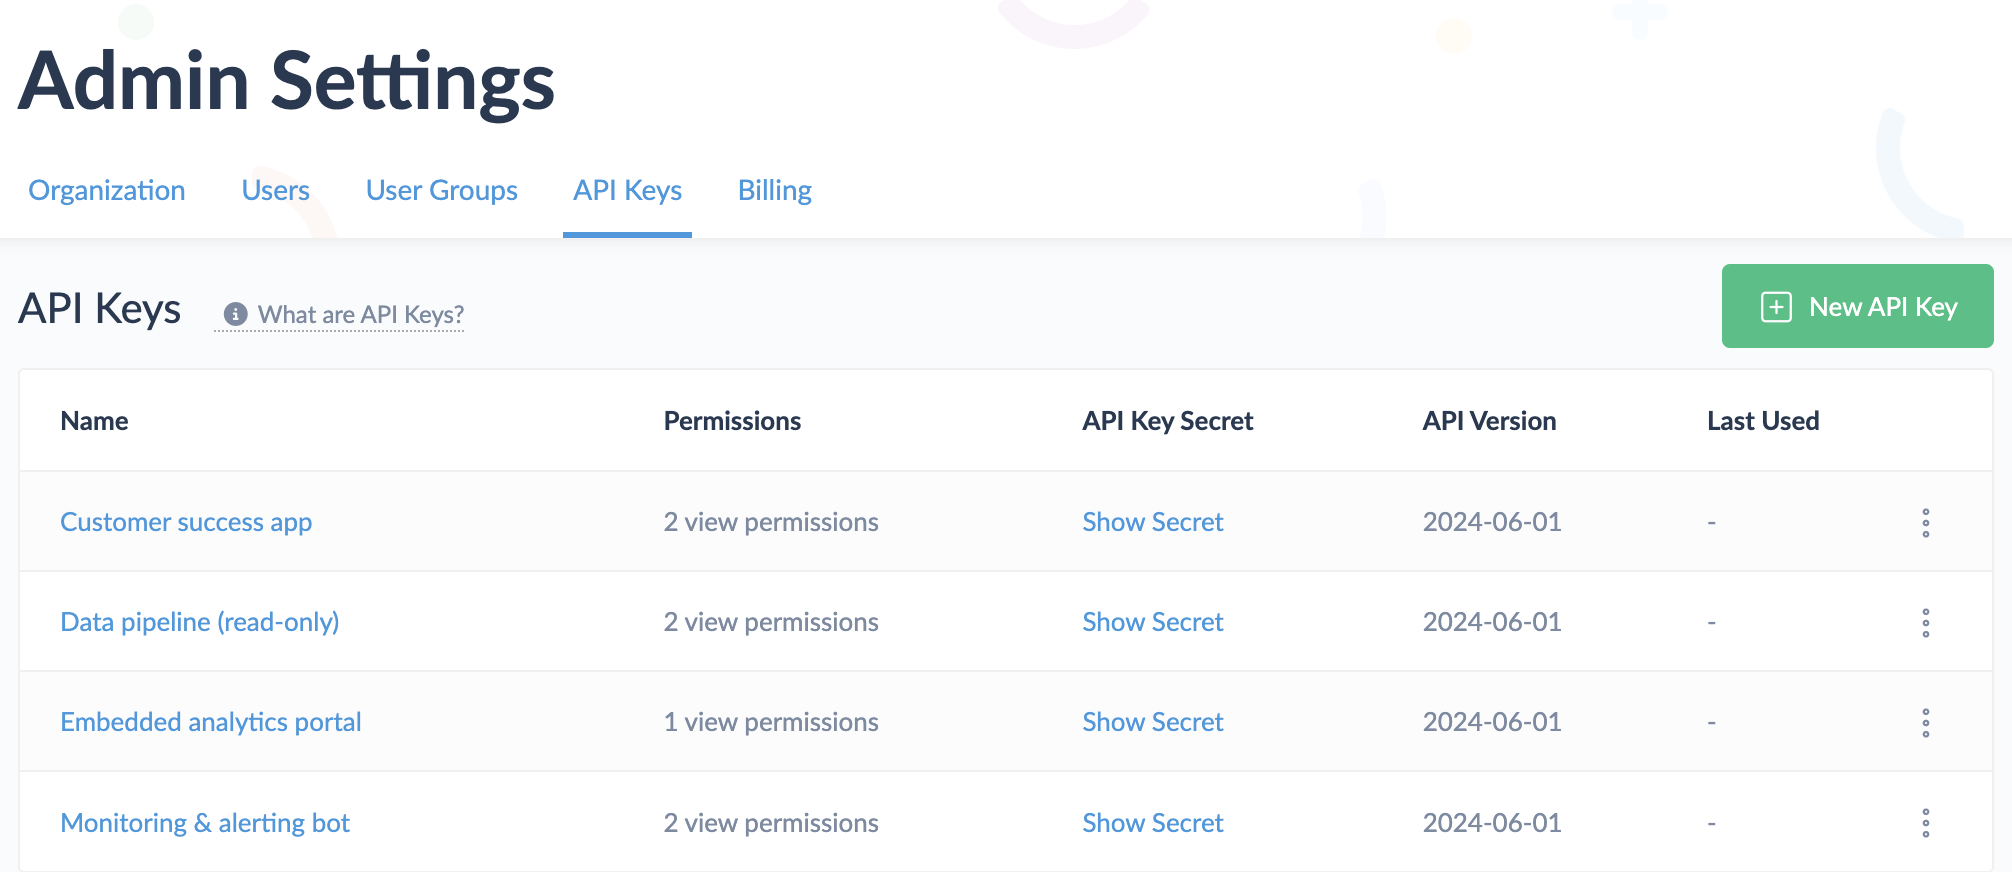Show Secret for Monitoring & alerting bot
2012x872 pixels.
[1153, 823]
